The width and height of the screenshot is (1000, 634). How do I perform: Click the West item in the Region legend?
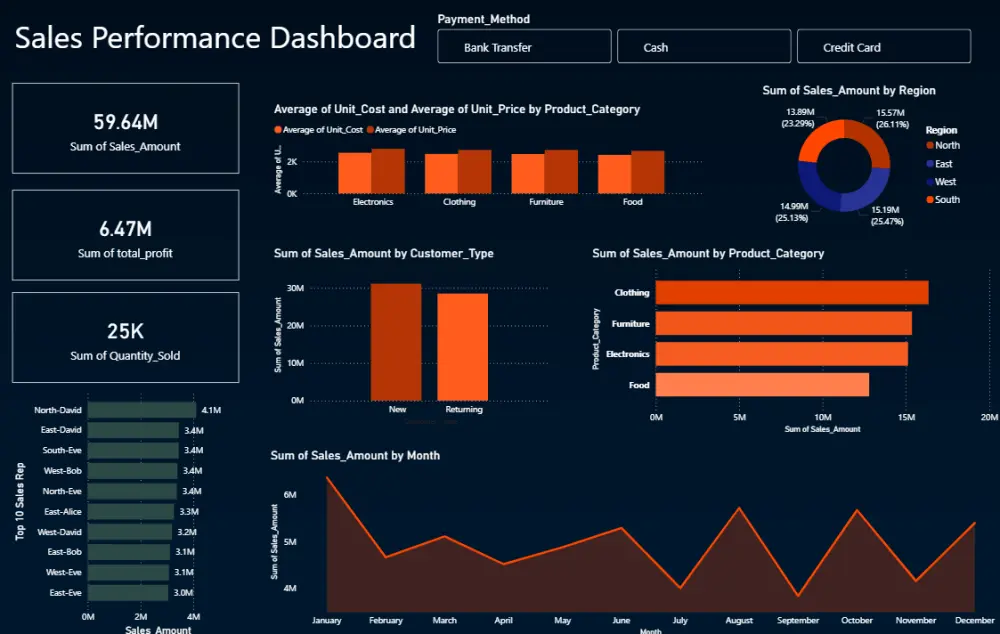click(944, 181)
